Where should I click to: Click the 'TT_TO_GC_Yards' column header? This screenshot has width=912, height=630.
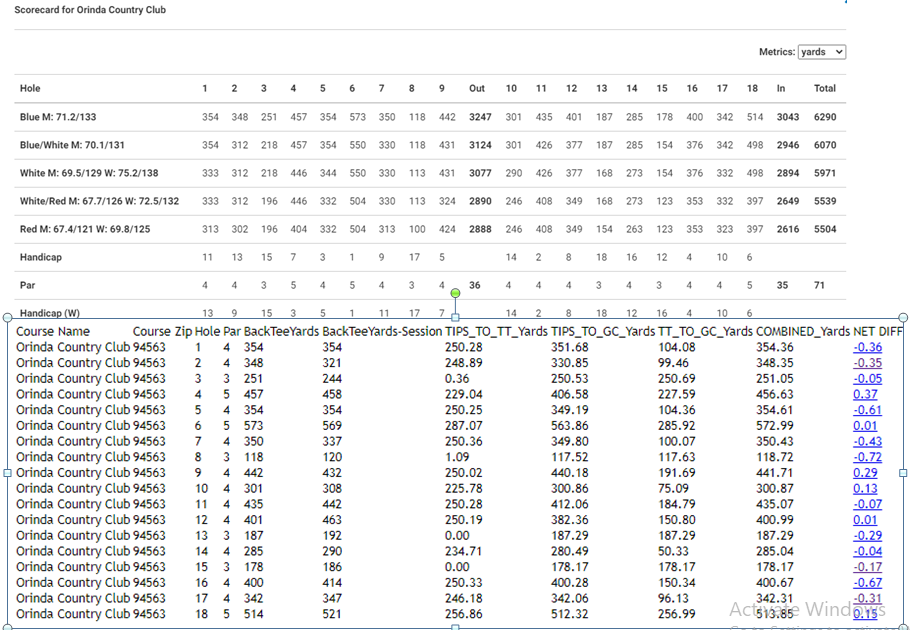coord(706,332)
